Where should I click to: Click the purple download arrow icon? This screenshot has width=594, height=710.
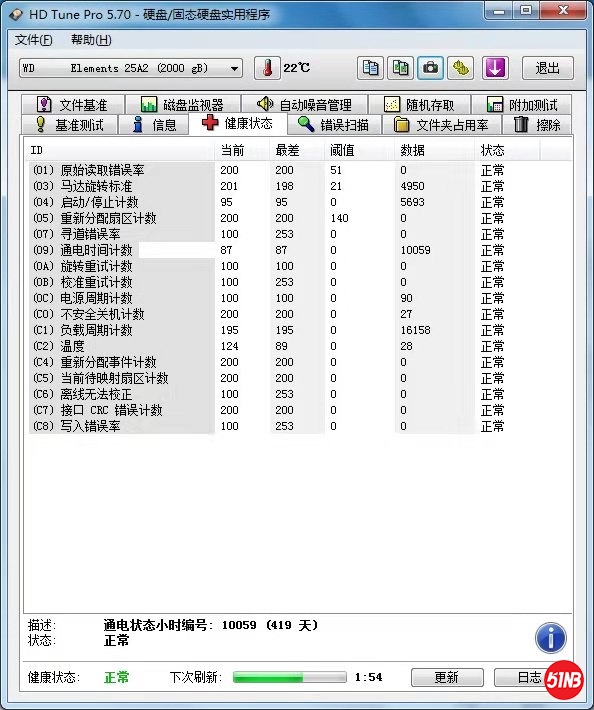pos(495,68)
